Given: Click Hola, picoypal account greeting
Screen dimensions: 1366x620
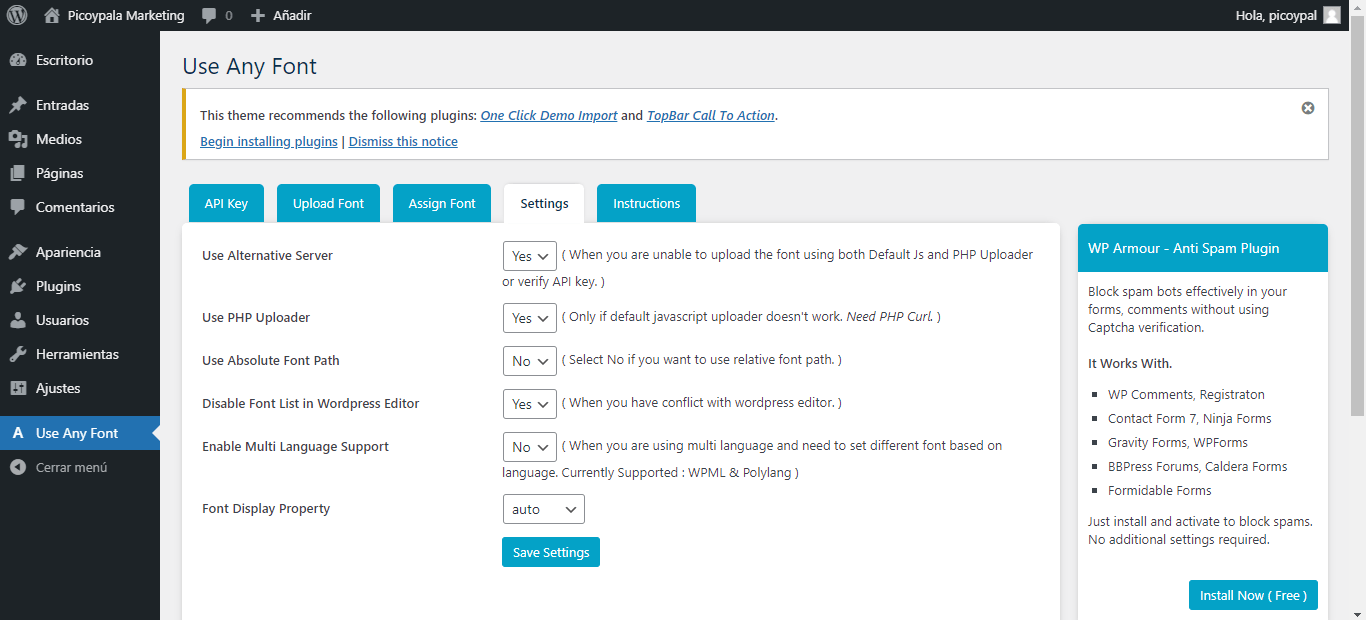Looking at the screenshot, I should tap(1276, 15).
